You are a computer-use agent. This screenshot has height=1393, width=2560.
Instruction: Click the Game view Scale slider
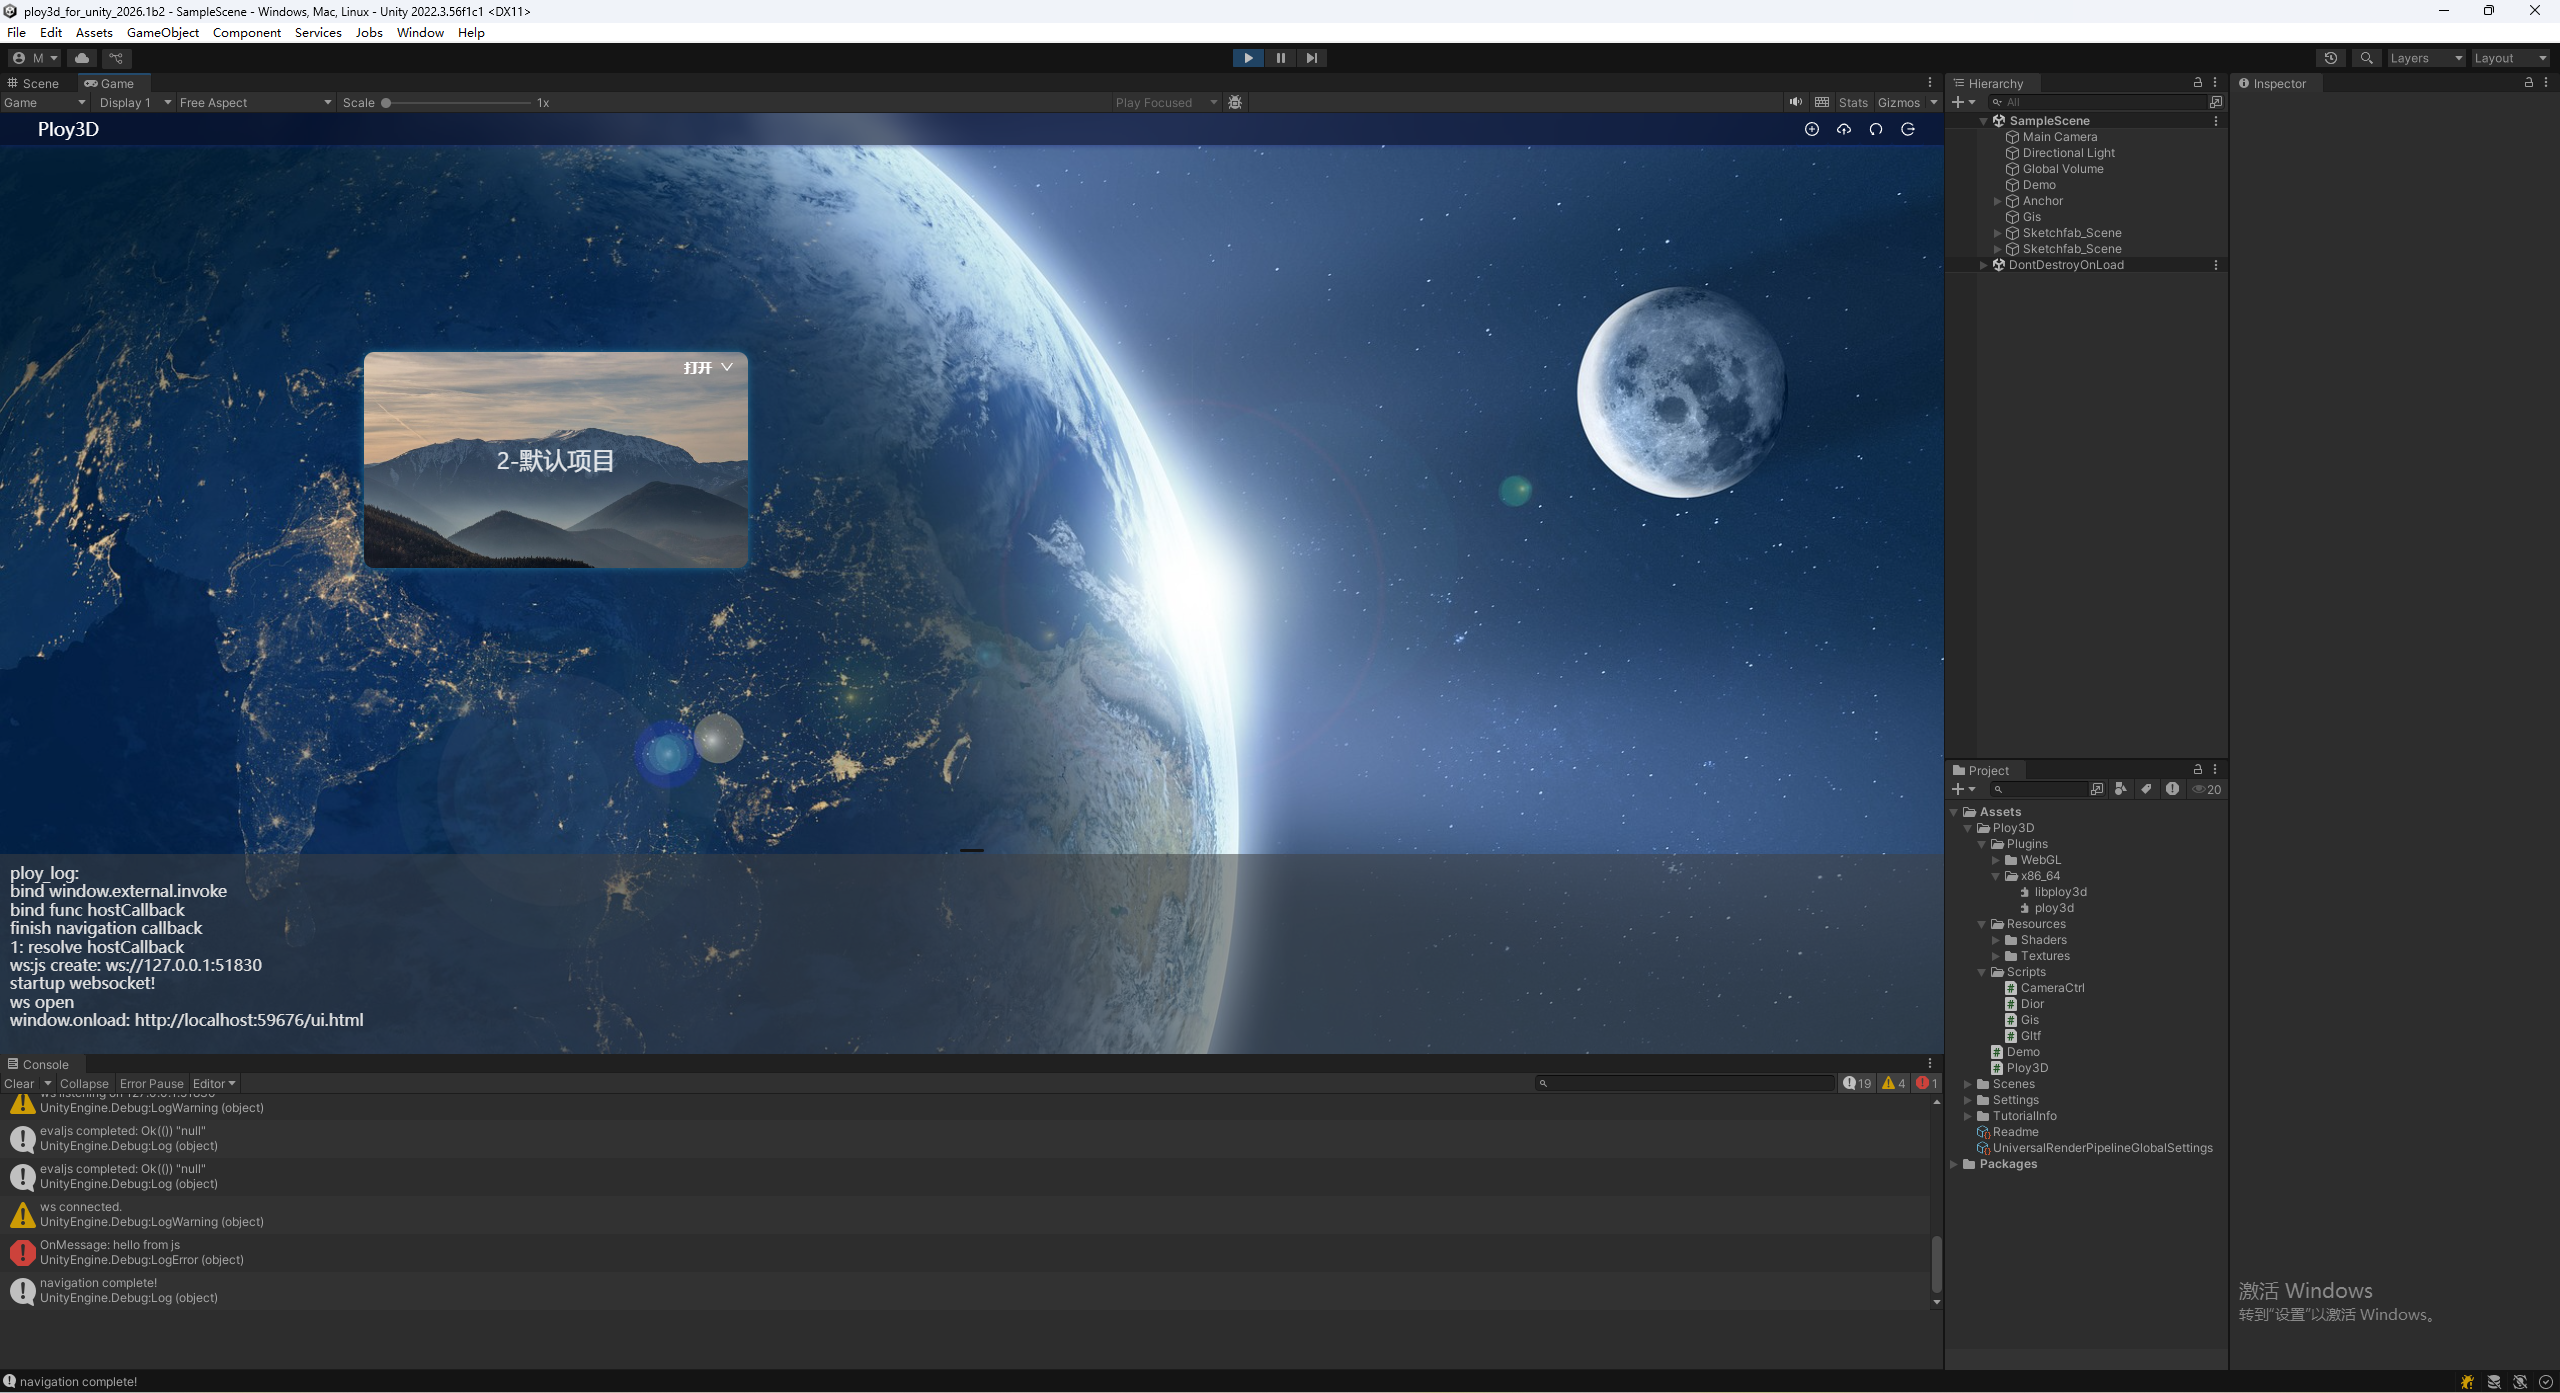pos(457,102)
